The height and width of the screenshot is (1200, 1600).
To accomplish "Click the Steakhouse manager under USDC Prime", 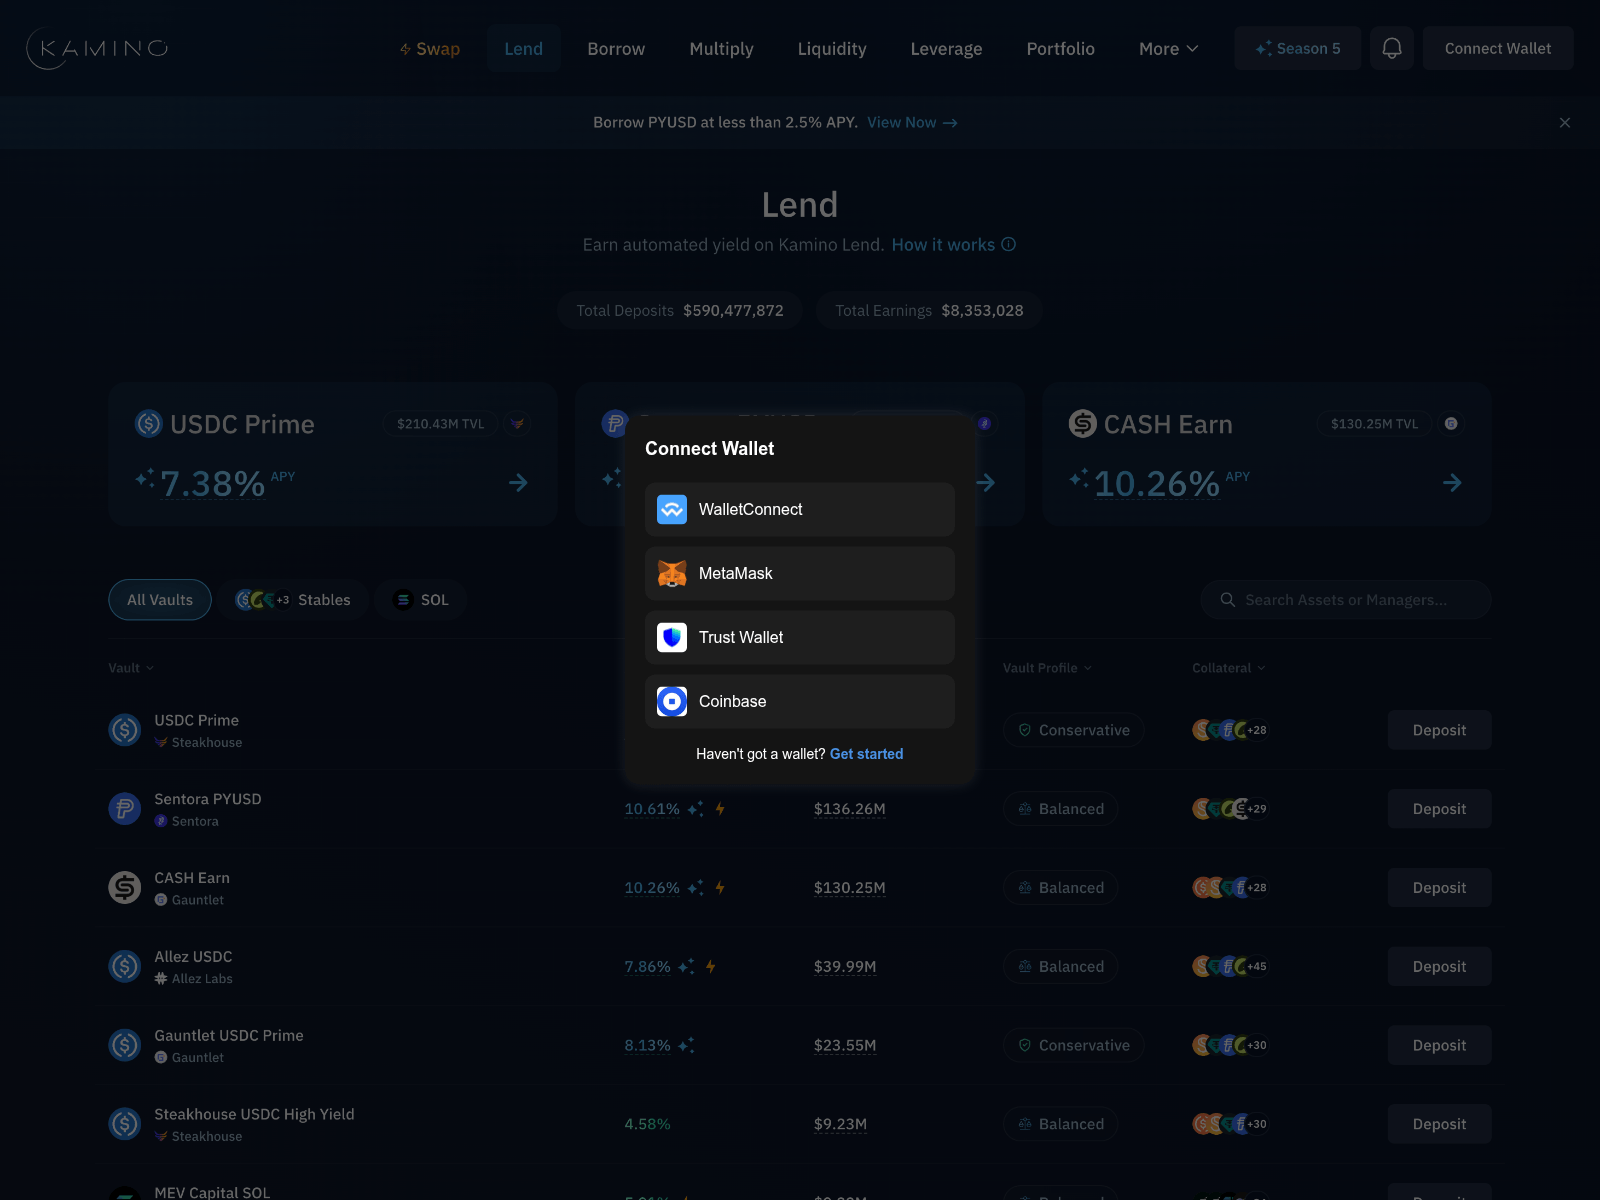I will pos(198,743).
